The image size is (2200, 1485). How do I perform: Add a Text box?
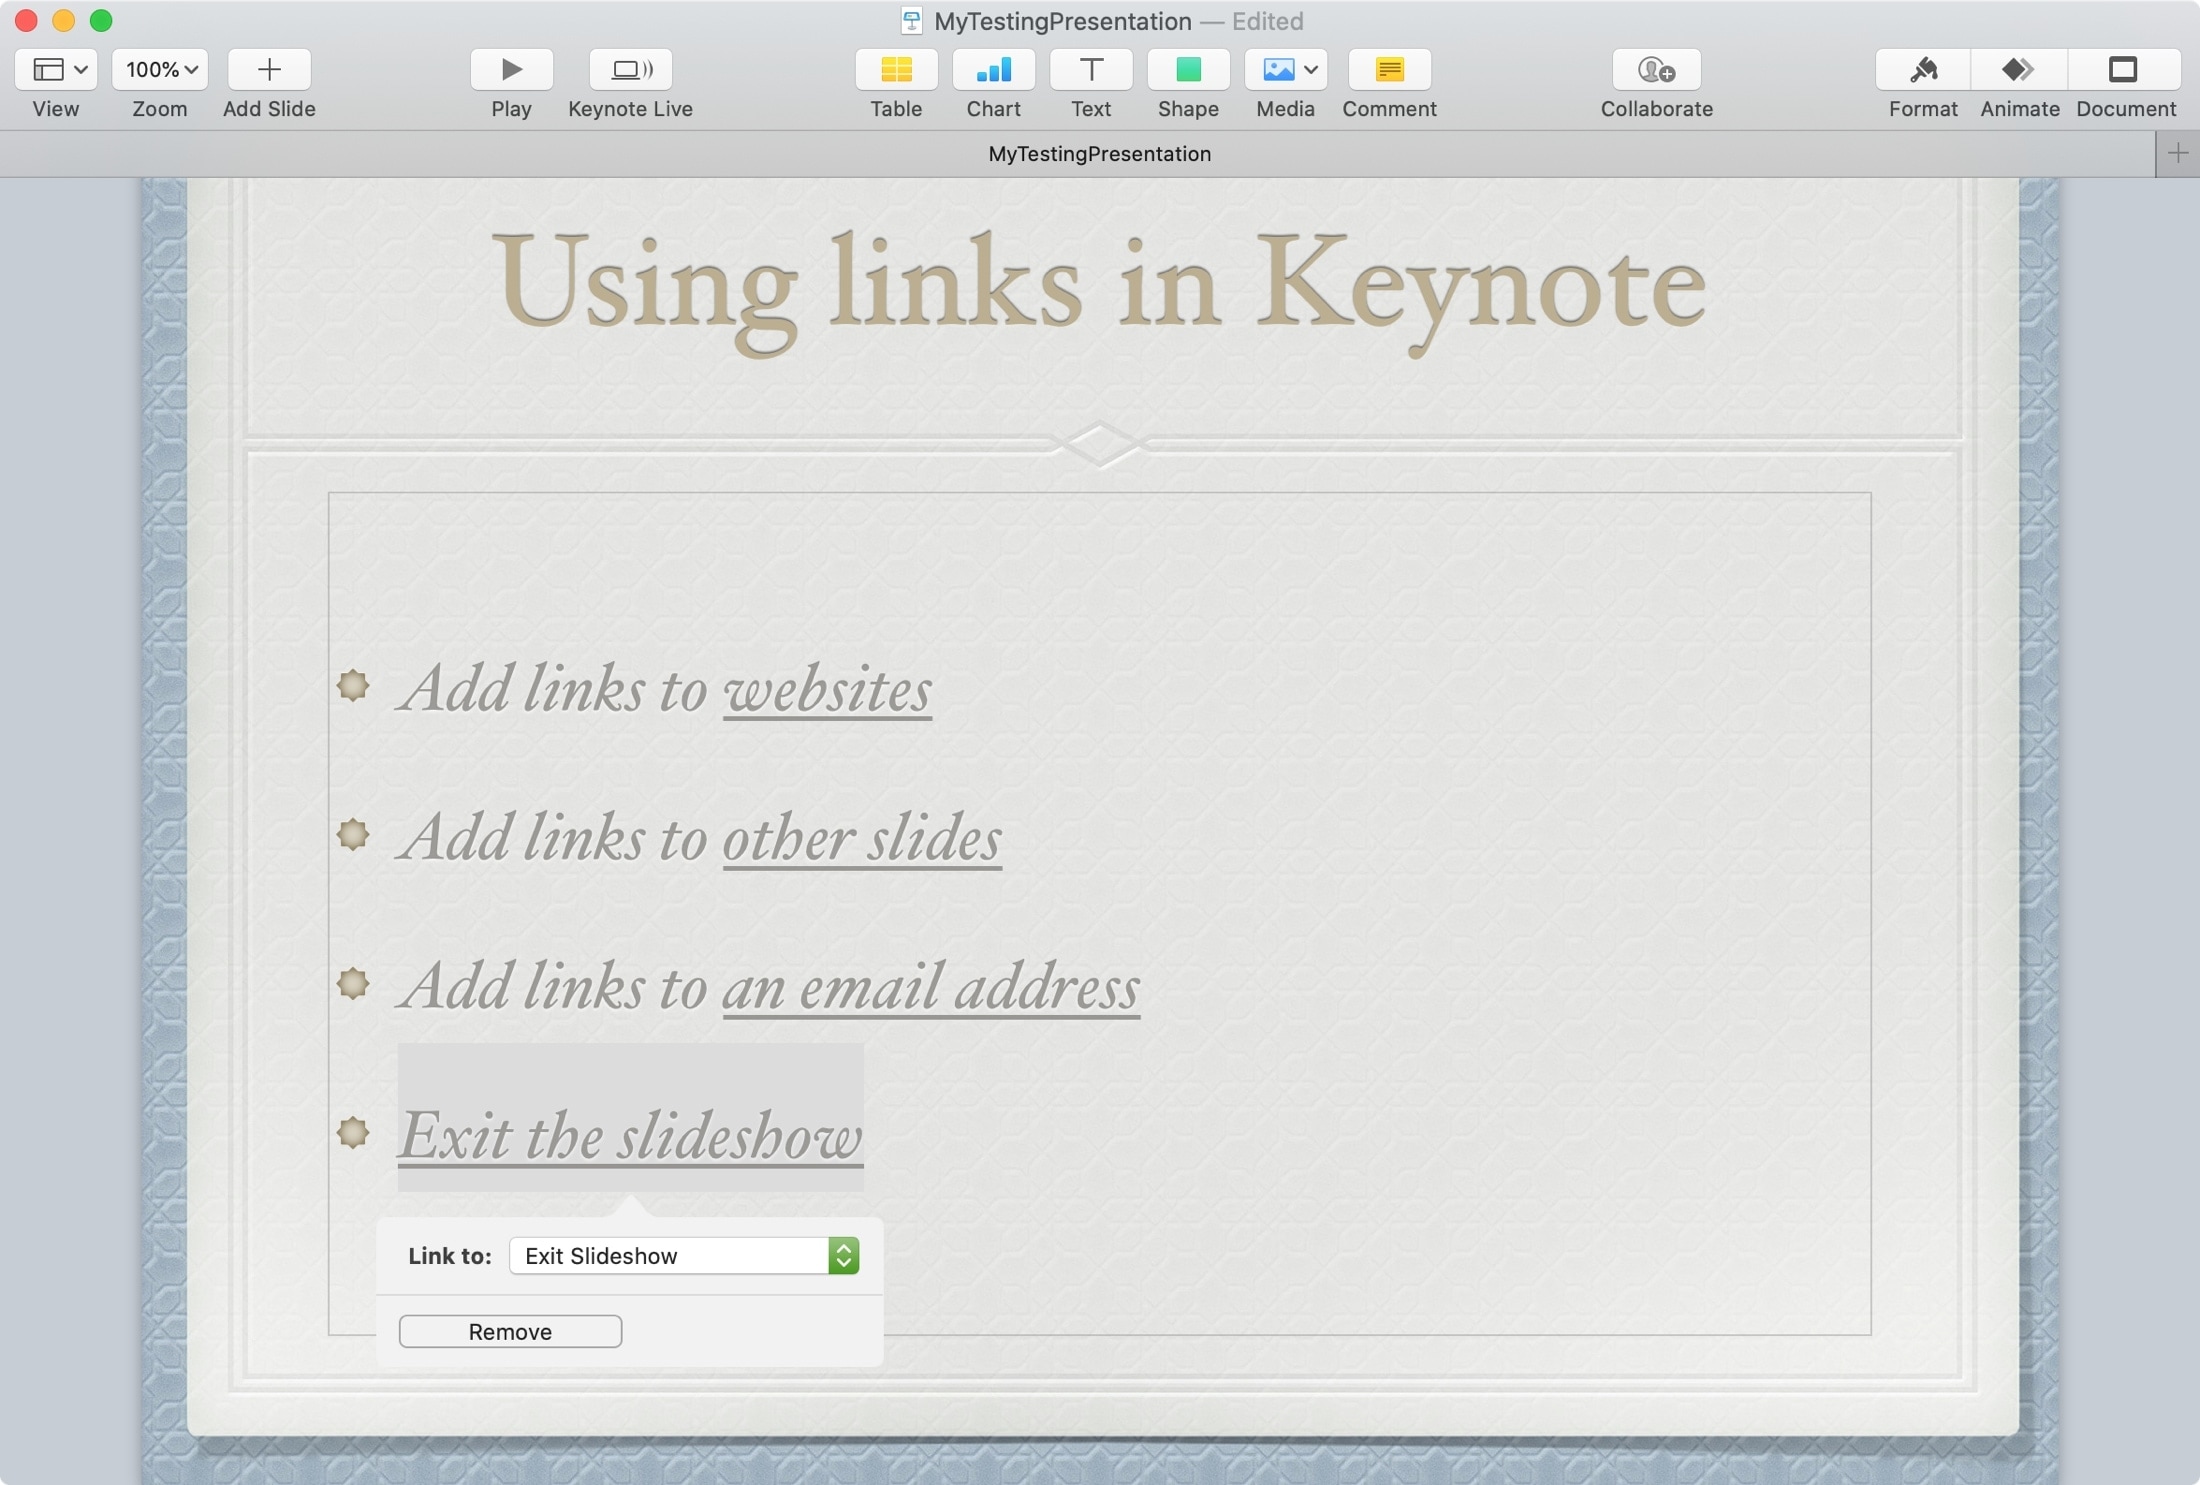(x=1091, y=69)
